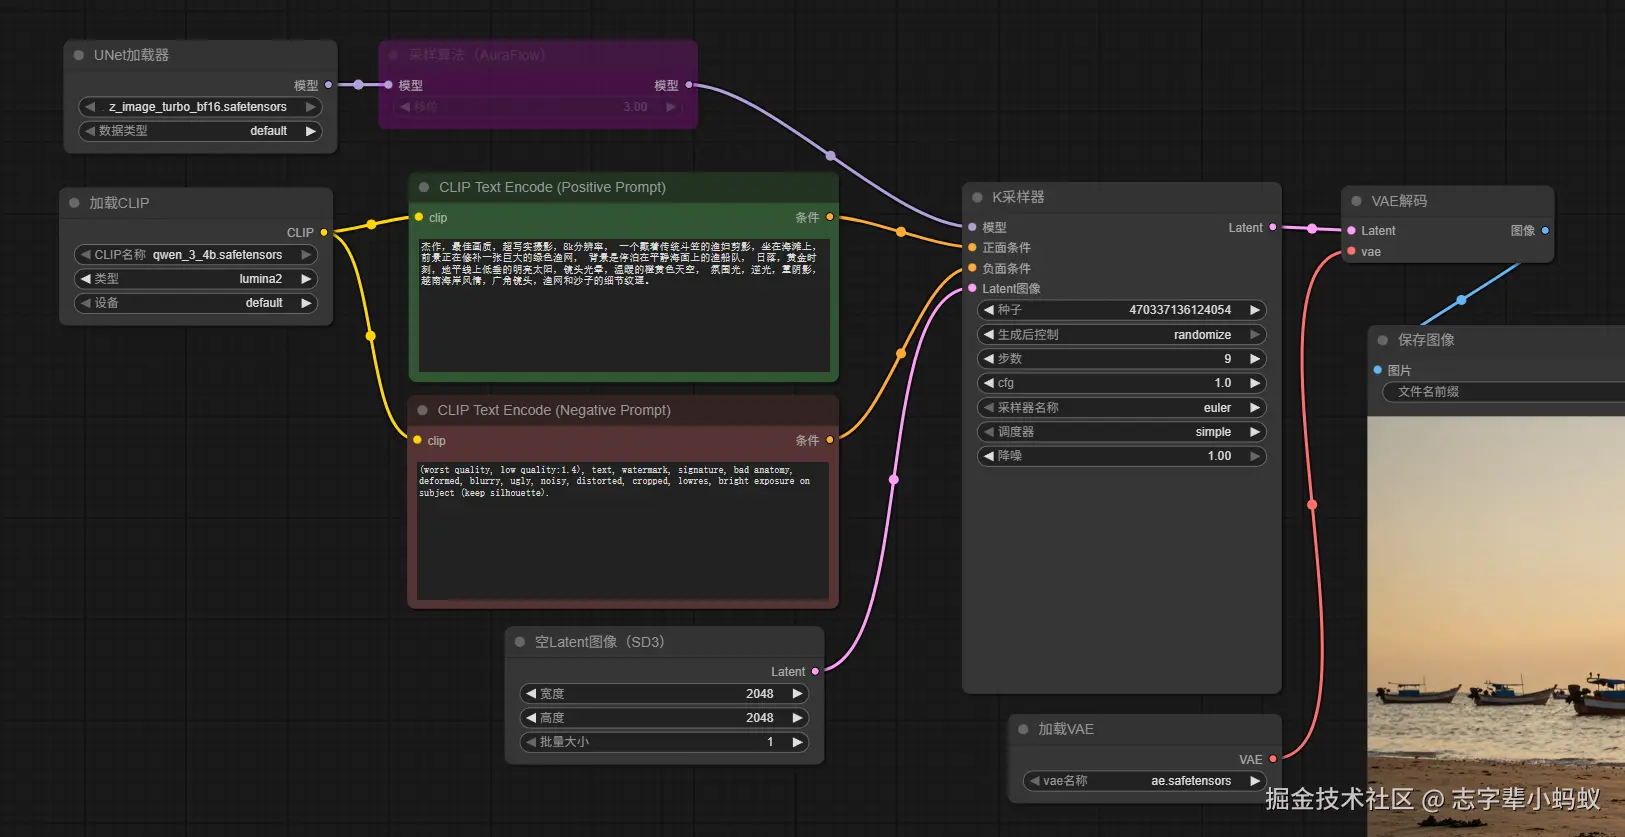Collapse the VAE解码 node with its dot

pos(1356,201)
